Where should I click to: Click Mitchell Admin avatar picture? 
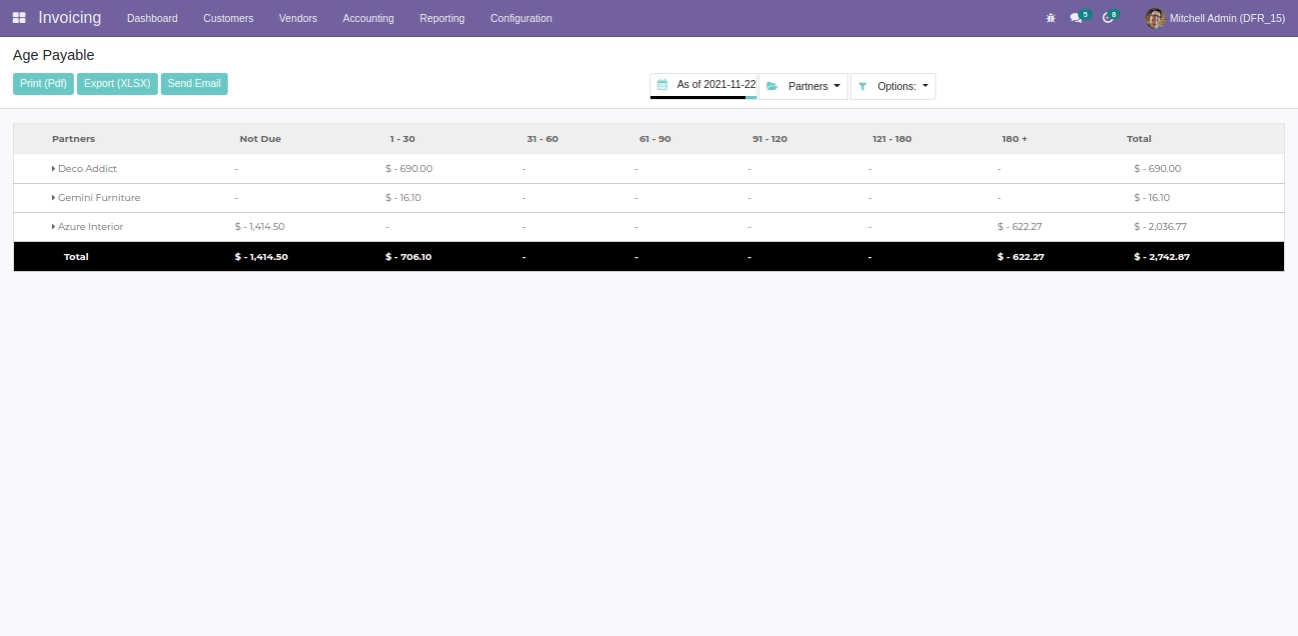pos(1155,18)
